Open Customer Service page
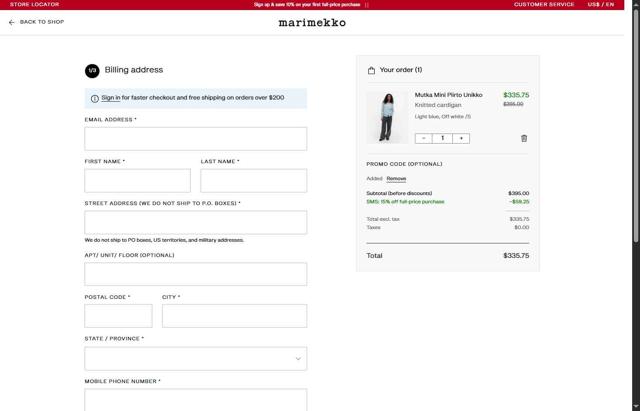 click(544, 4)
